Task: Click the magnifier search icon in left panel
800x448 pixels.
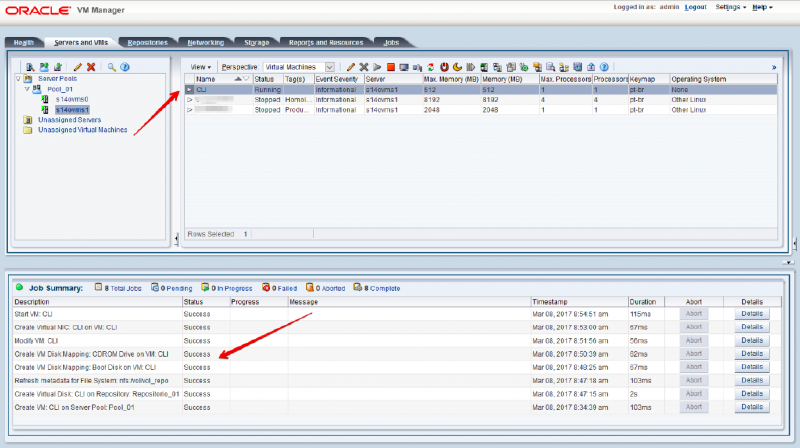Action: tap(111, 66)
